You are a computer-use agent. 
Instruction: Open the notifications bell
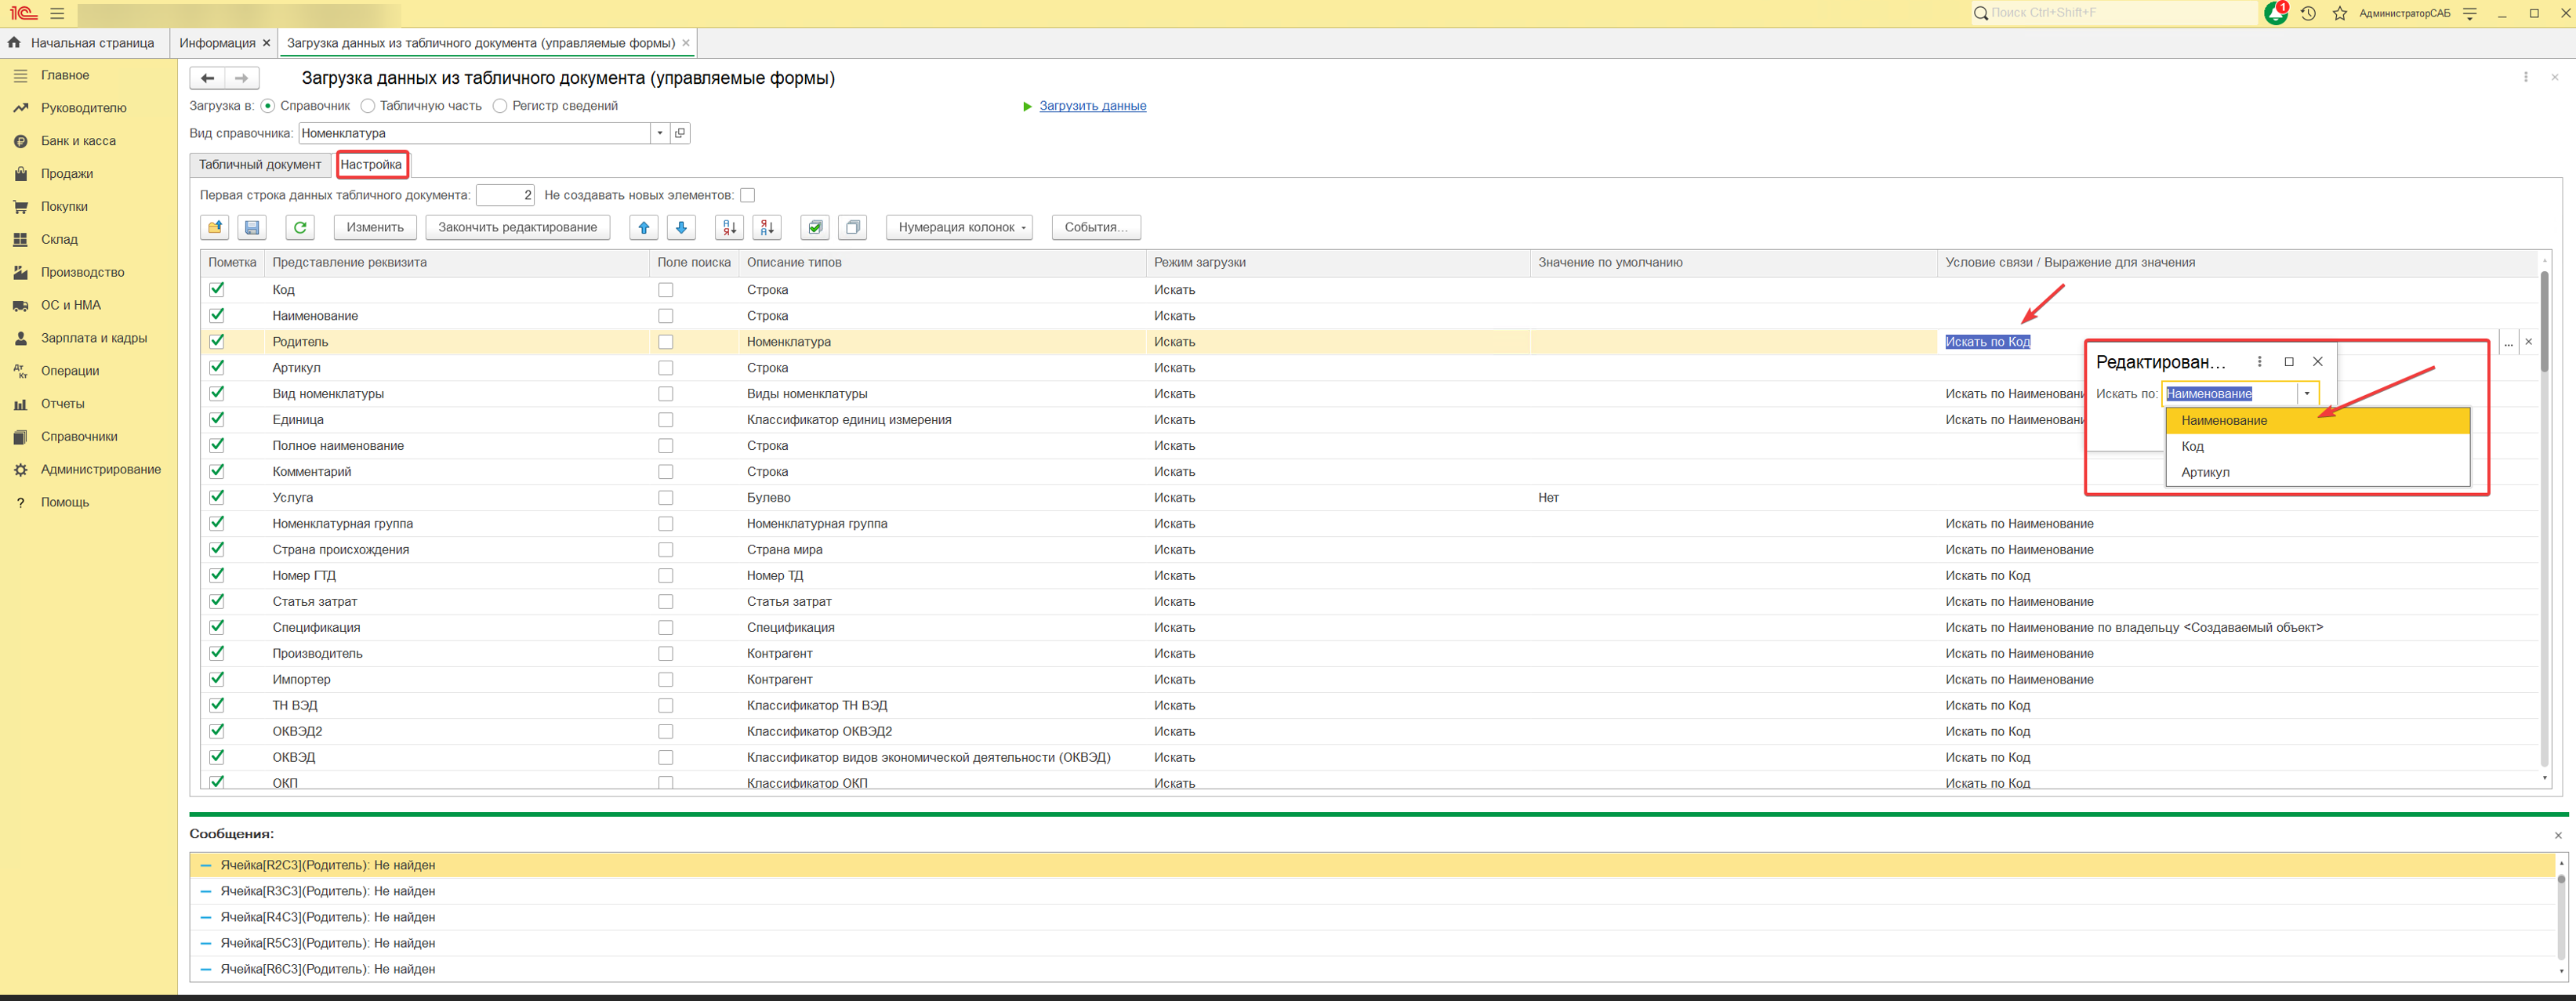coord(2275,14)
